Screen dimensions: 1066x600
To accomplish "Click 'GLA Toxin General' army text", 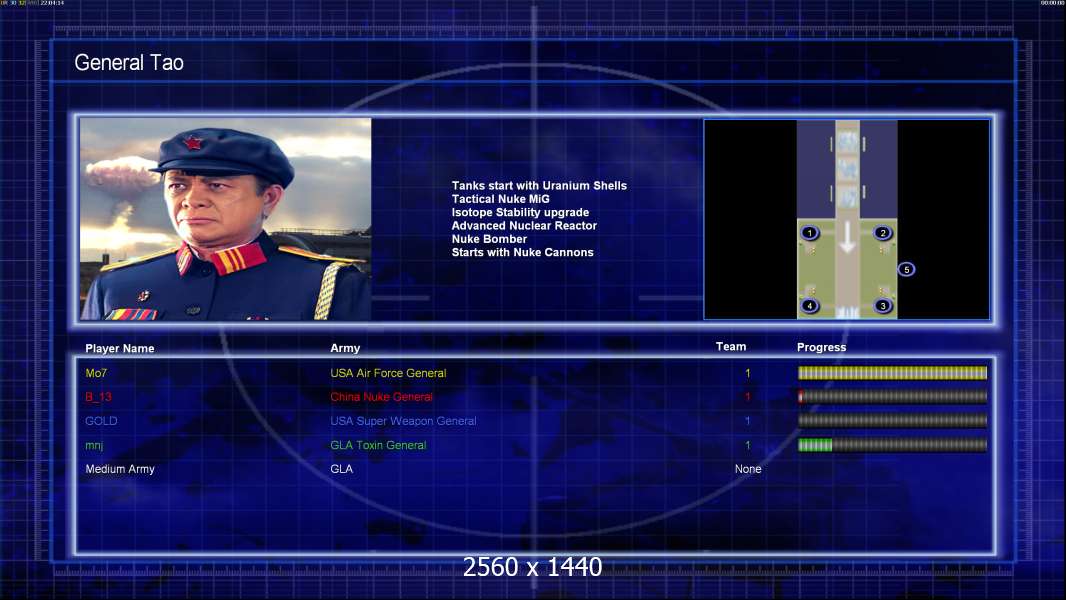I will 378,445.
